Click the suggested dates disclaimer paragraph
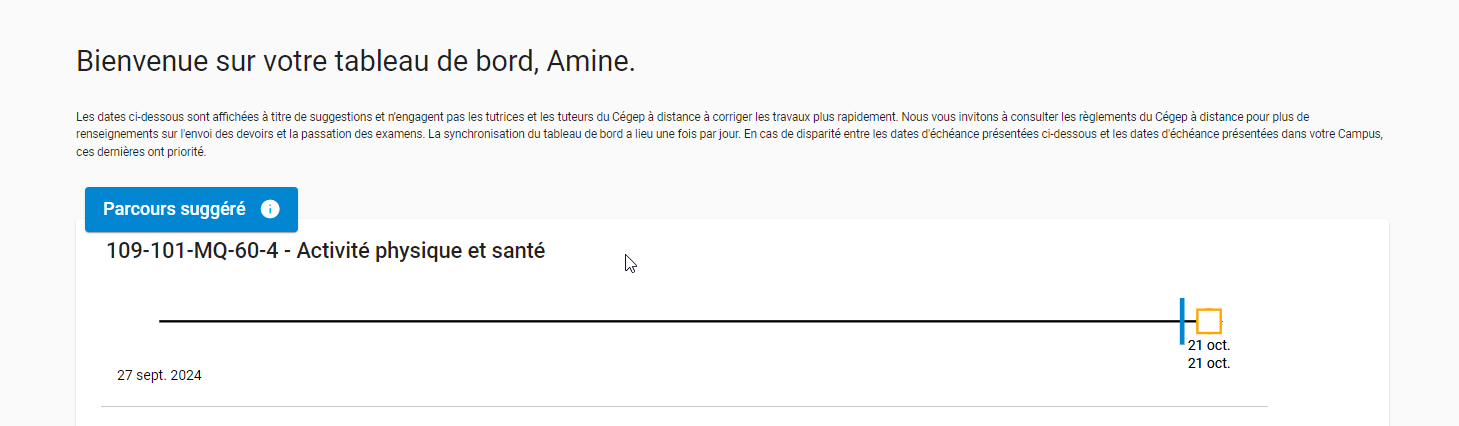 coord(600,135)
